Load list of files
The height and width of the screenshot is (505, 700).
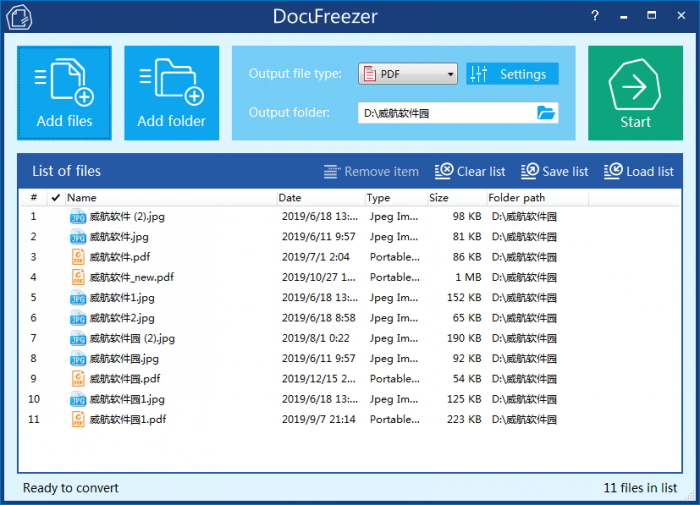[639, 171]
